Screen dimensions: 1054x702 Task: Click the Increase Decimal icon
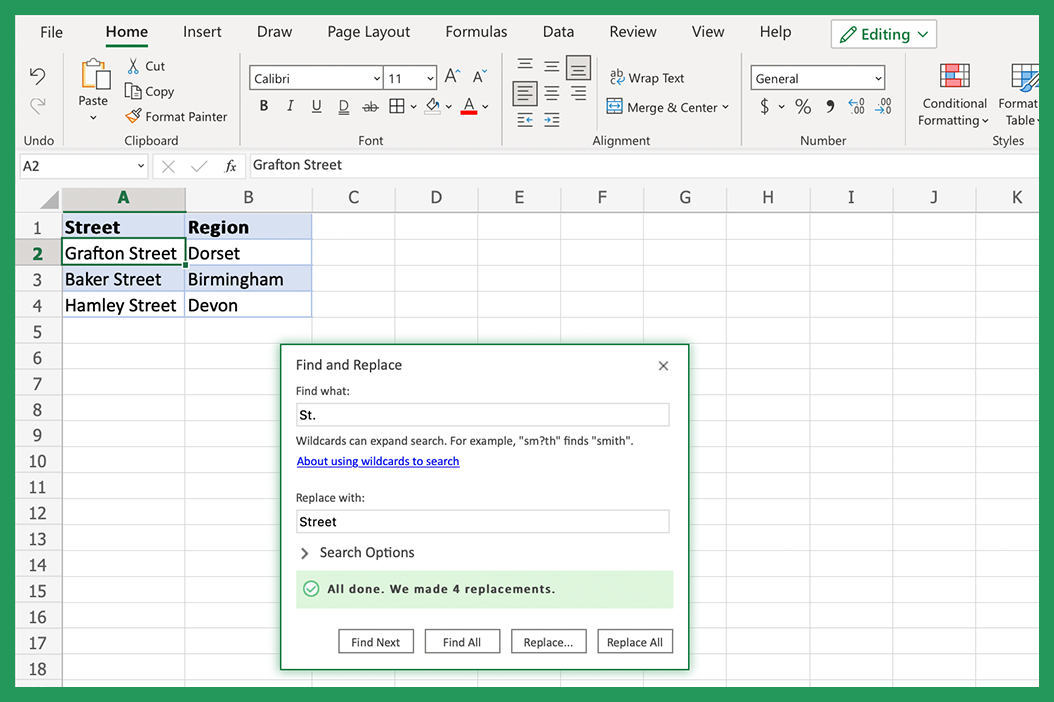pos(856,106)
